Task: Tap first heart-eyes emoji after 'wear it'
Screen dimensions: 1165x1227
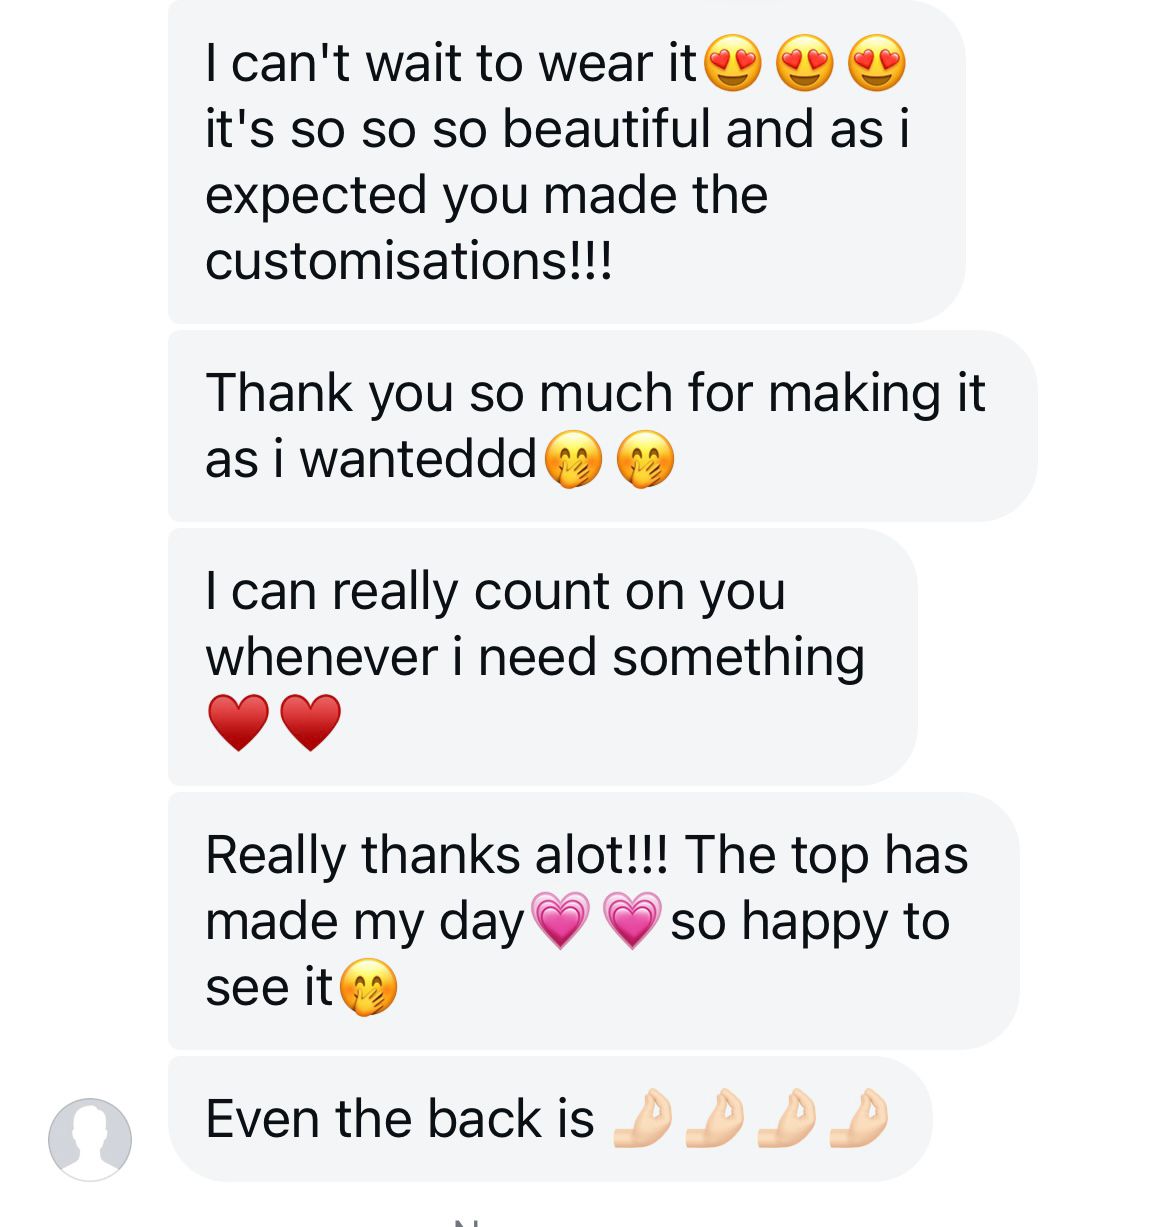Action: tap(733, 63)
